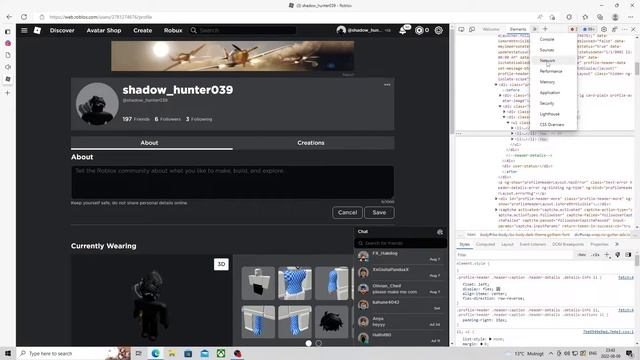Click browser refresh button
640x360 pixels.
pyautogui.click(x=24, y=17)
